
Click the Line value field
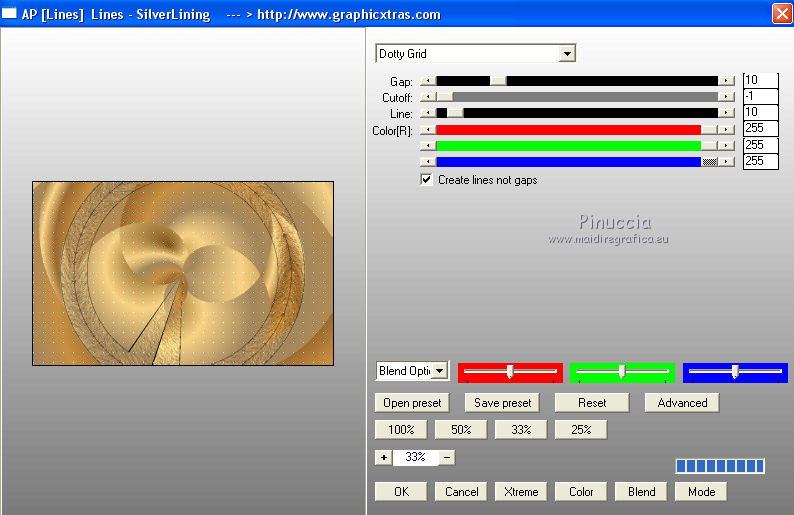click(x=761, y=112)
